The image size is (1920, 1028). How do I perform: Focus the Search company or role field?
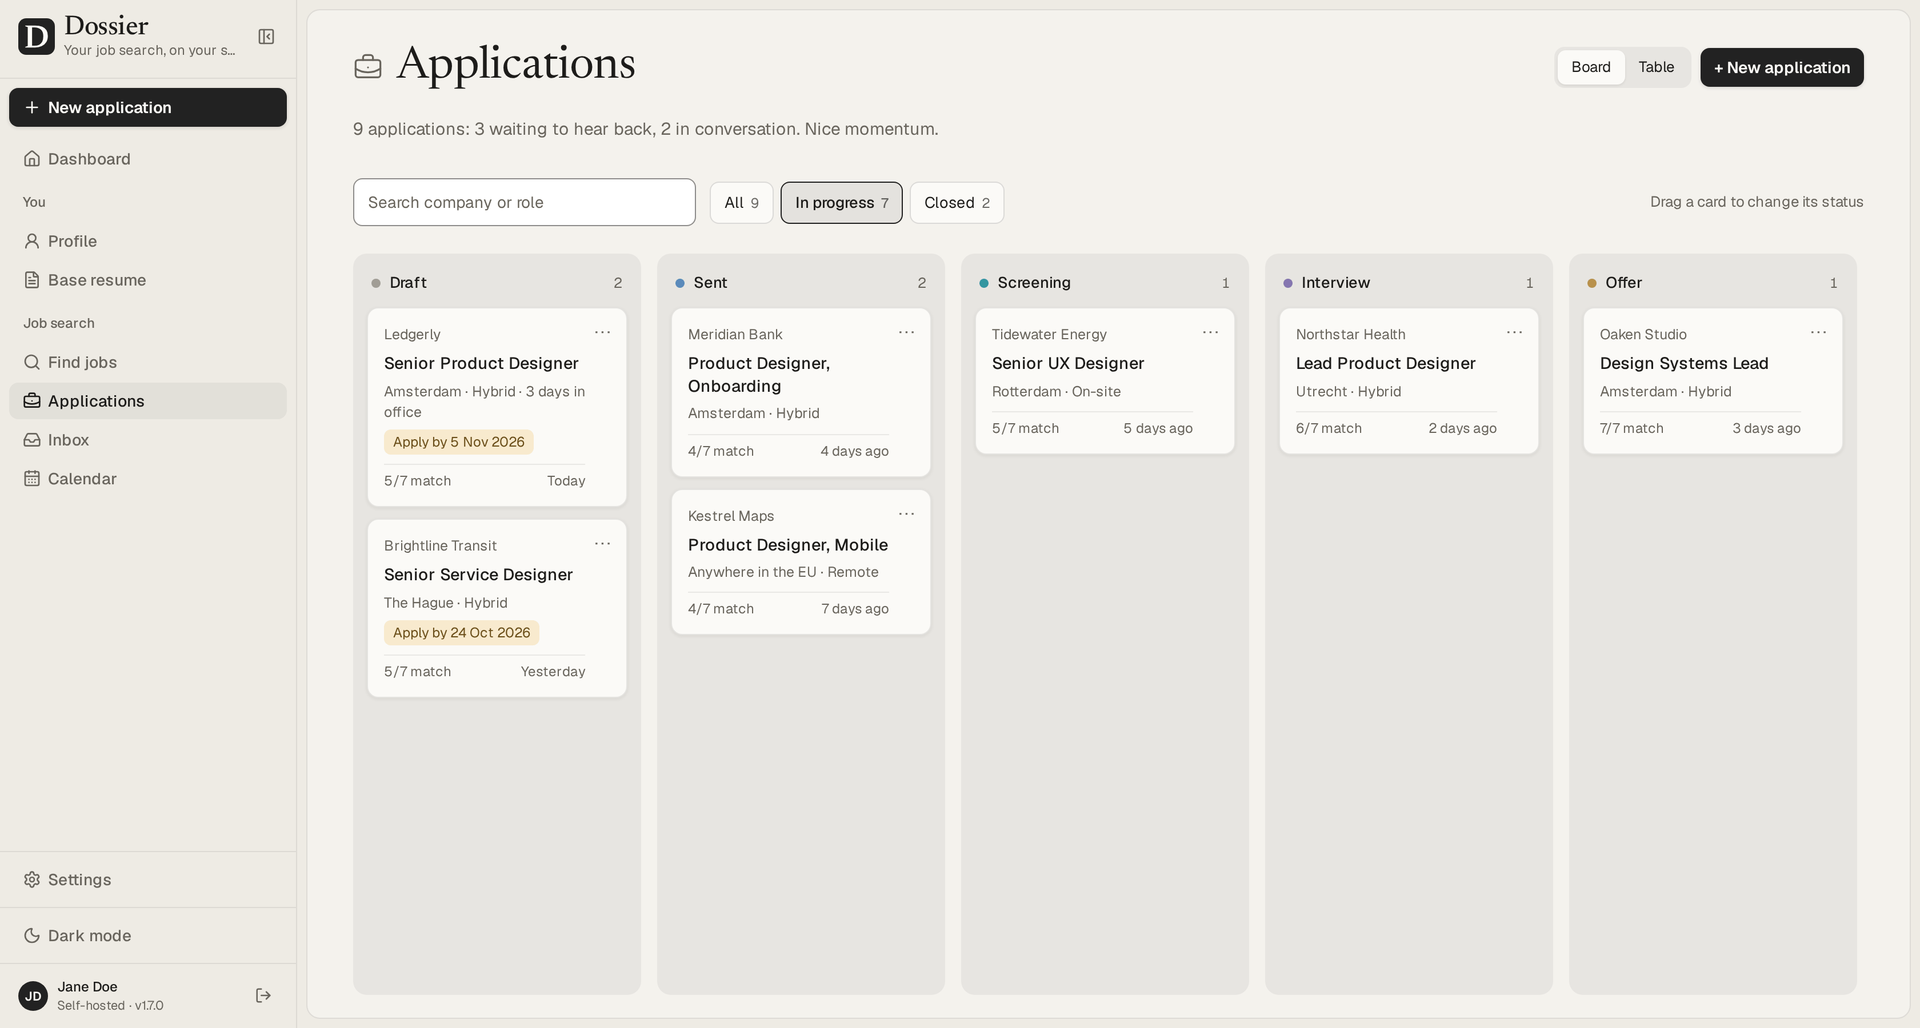pos(524,202)
